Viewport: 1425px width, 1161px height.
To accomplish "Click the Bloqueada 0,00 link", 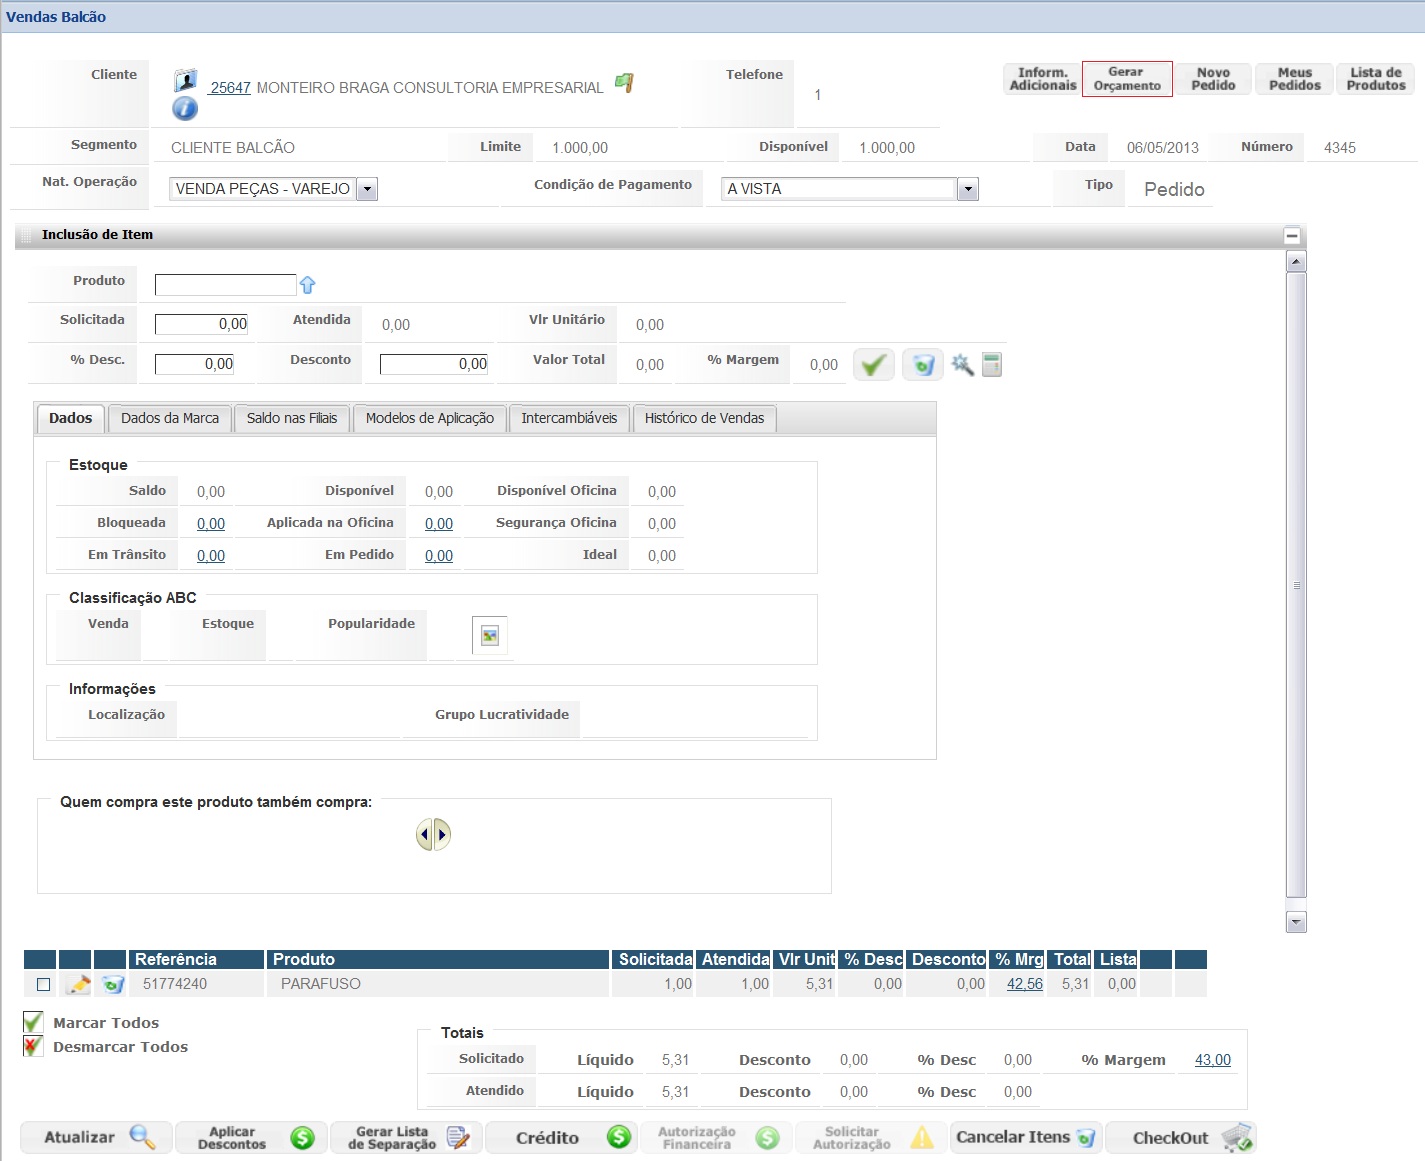I will [211, 524].
